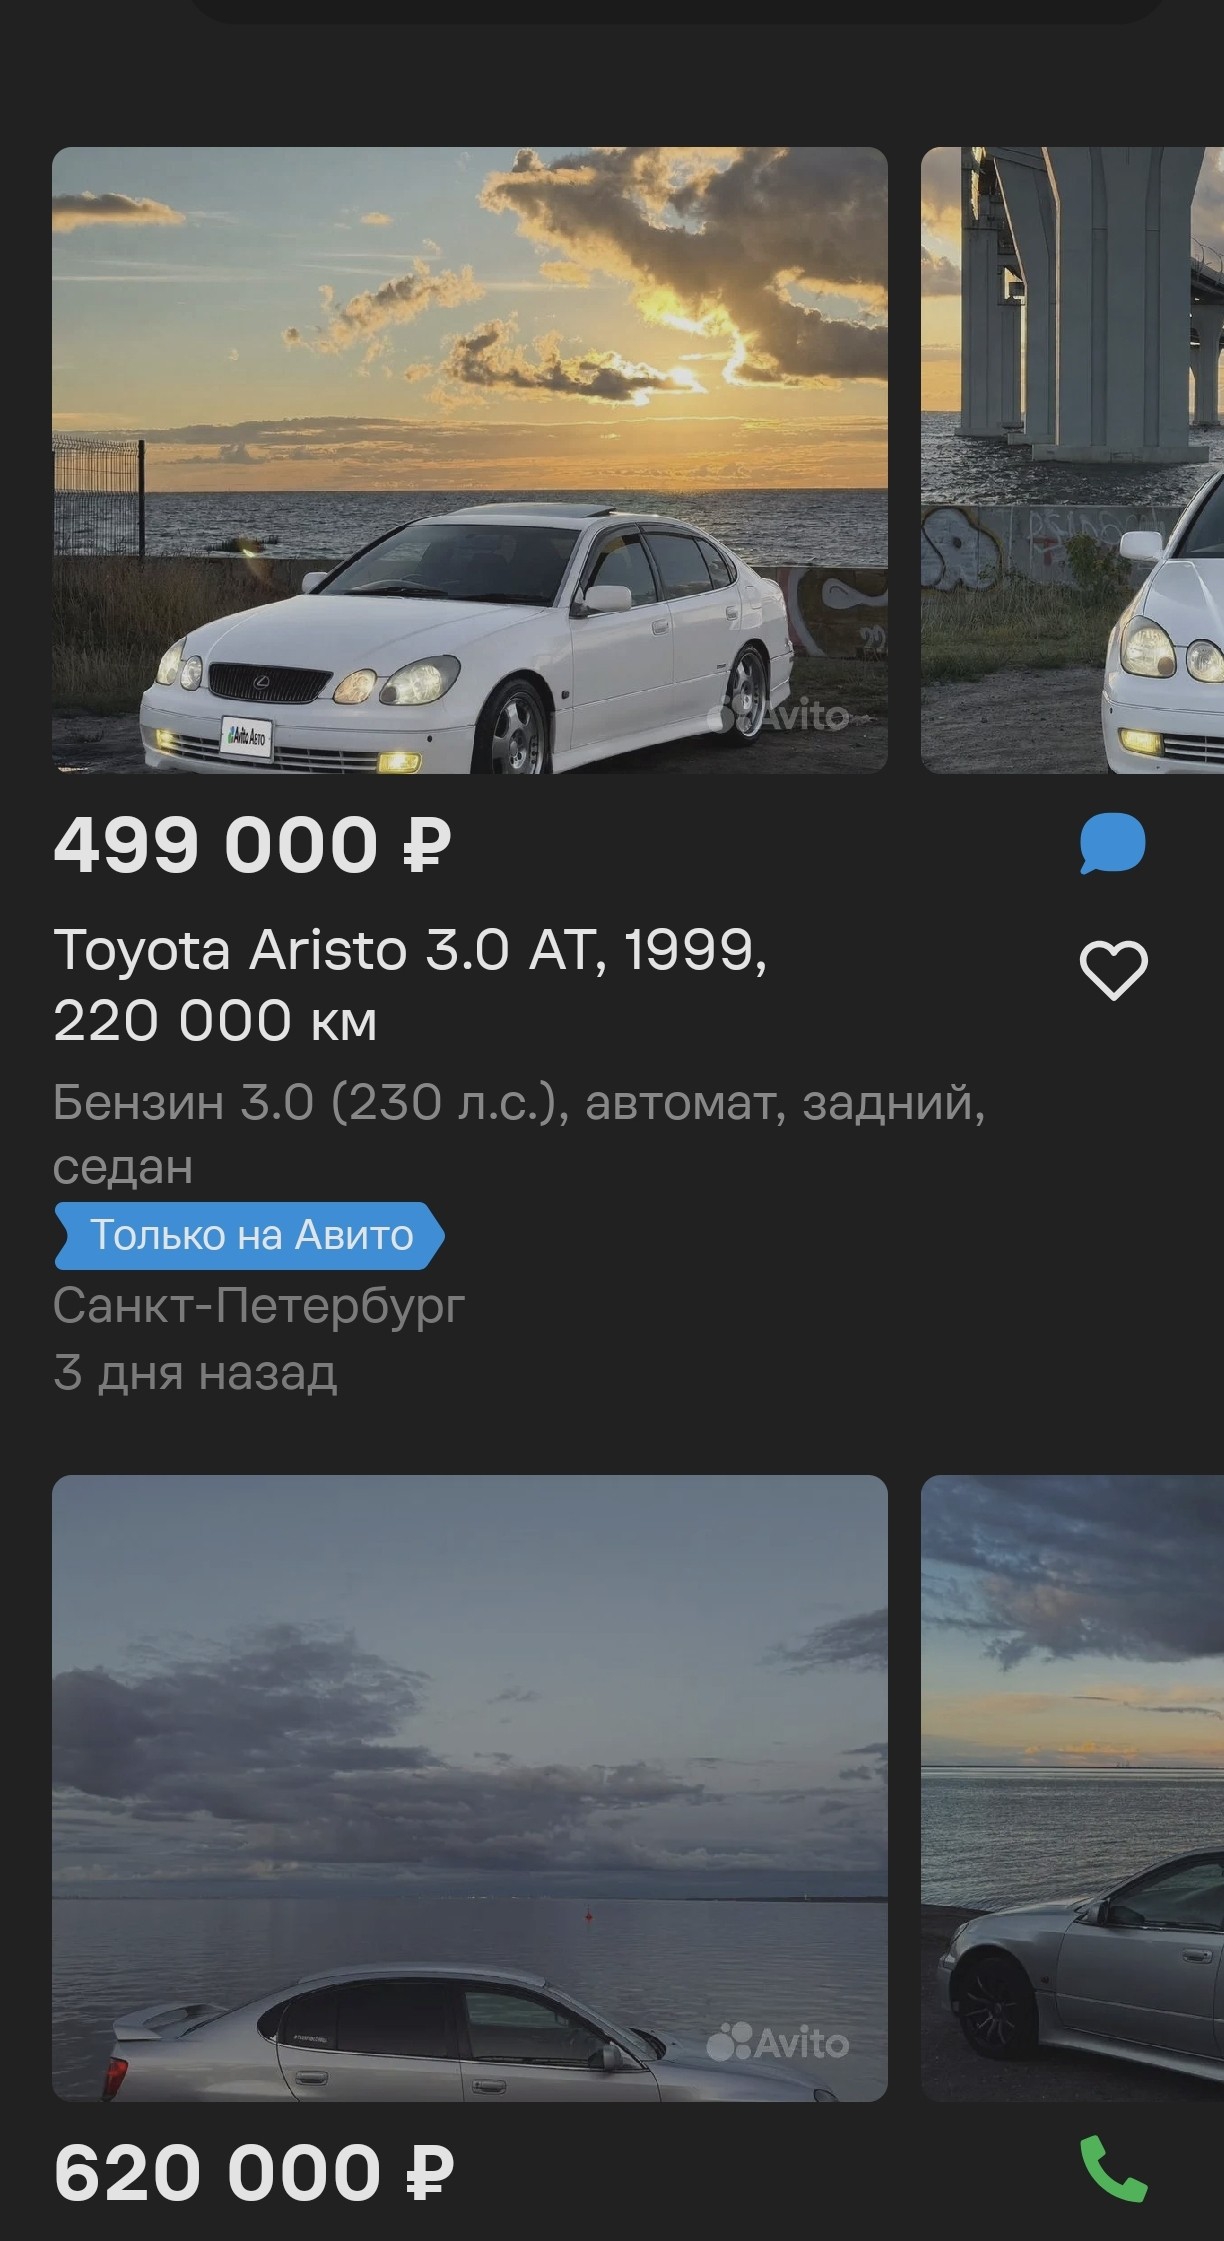The height and width of the screenshot is (2241, 1224).
Task: View second photo of silver car
Action: pyautogui.click(x=1072, y=1788)
